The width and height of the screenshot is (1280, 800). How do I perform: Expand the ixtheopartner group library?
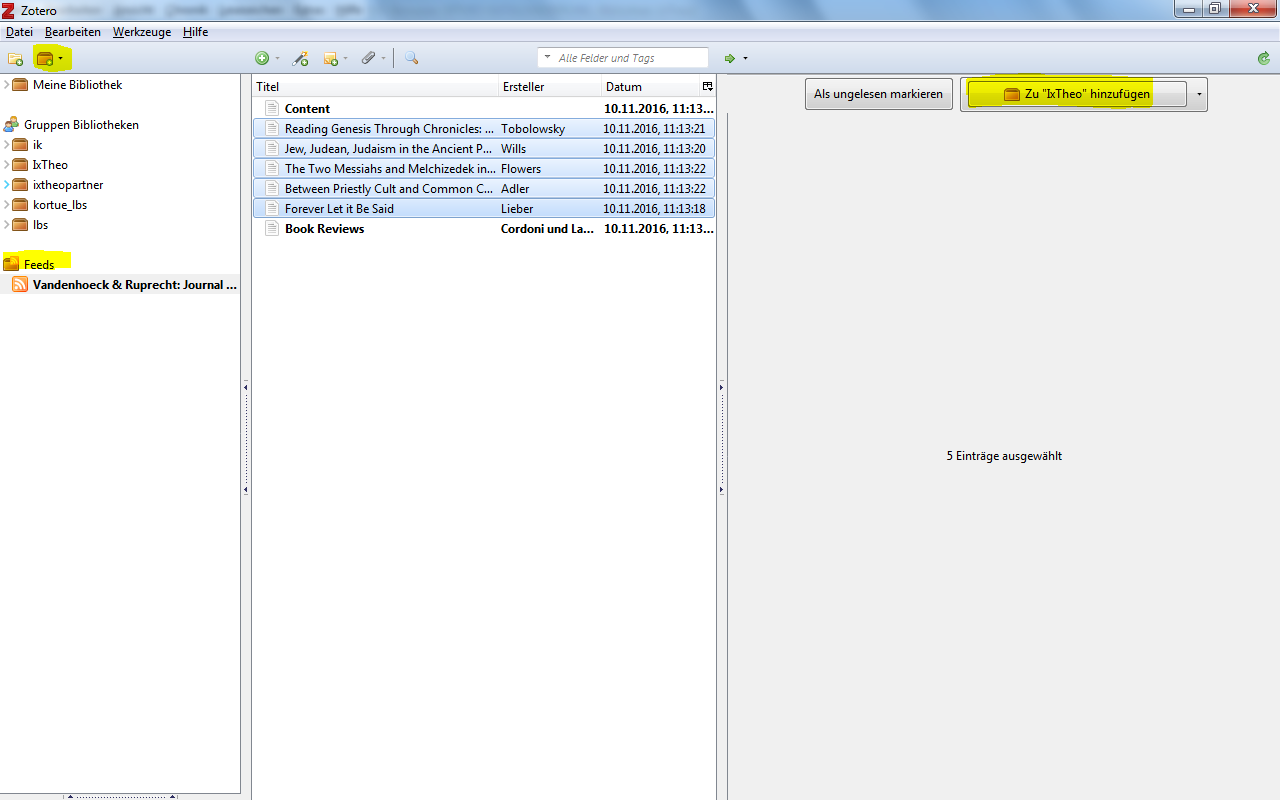pyautogui.click(x=6, y=185)
